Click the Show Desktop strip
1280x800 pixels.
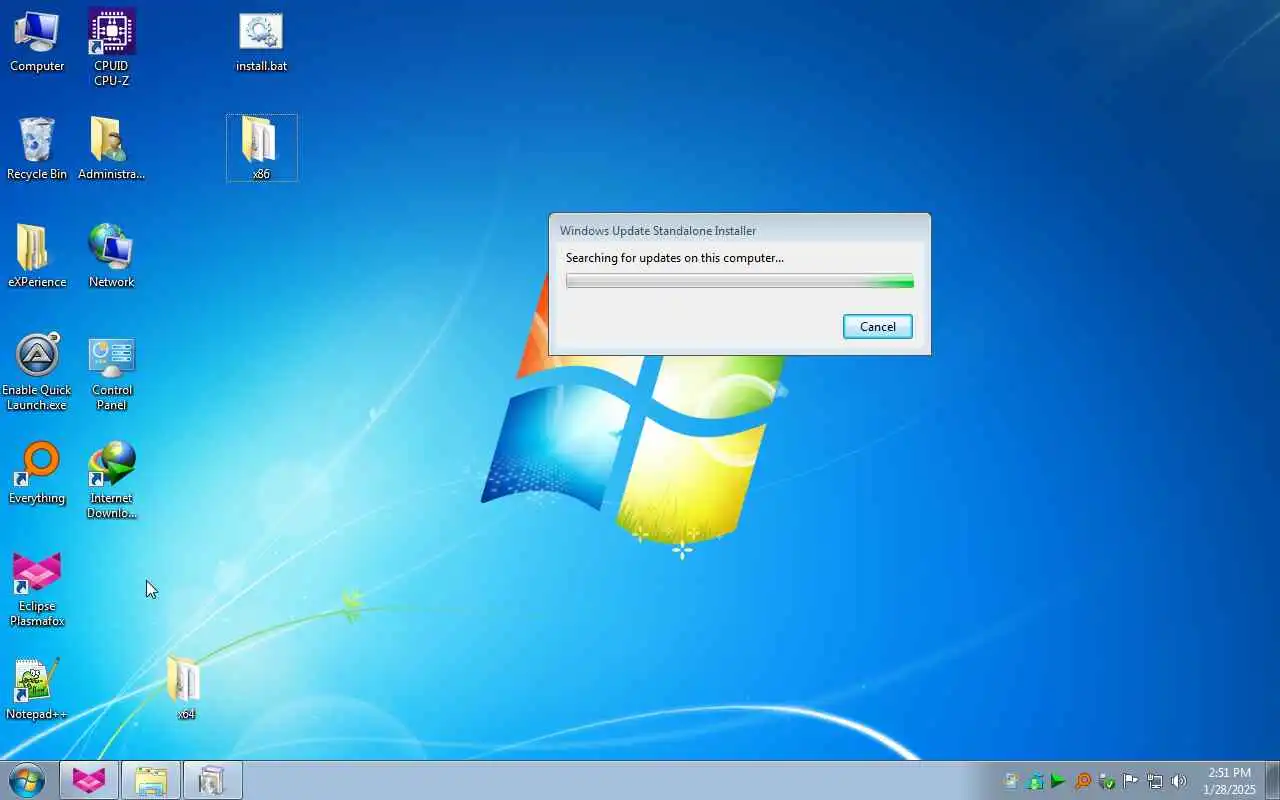[1272, 780]
